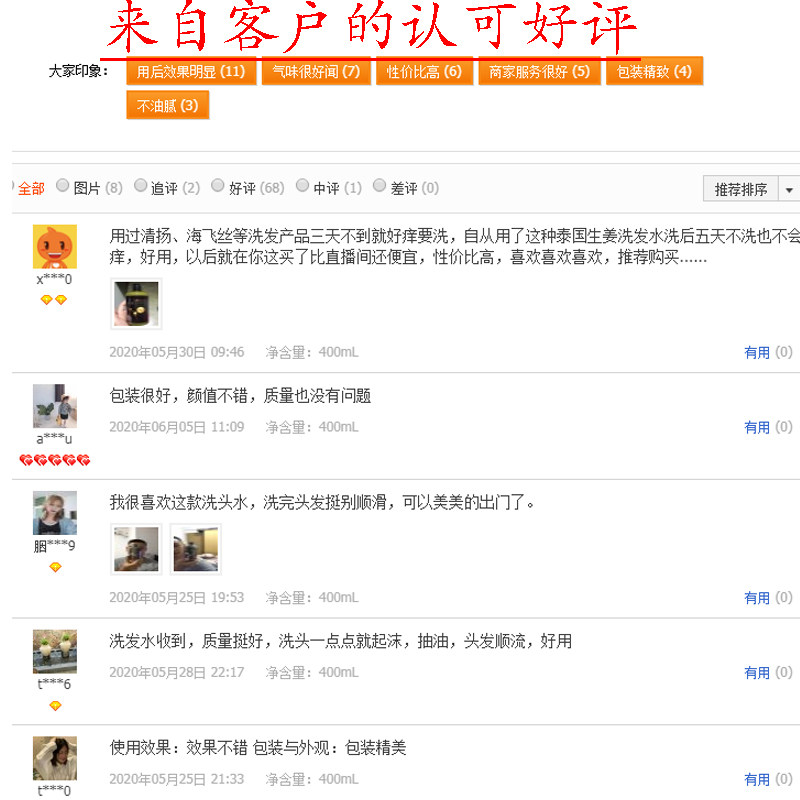Open 胭***9 reviewer avatar

click(55, 513)
